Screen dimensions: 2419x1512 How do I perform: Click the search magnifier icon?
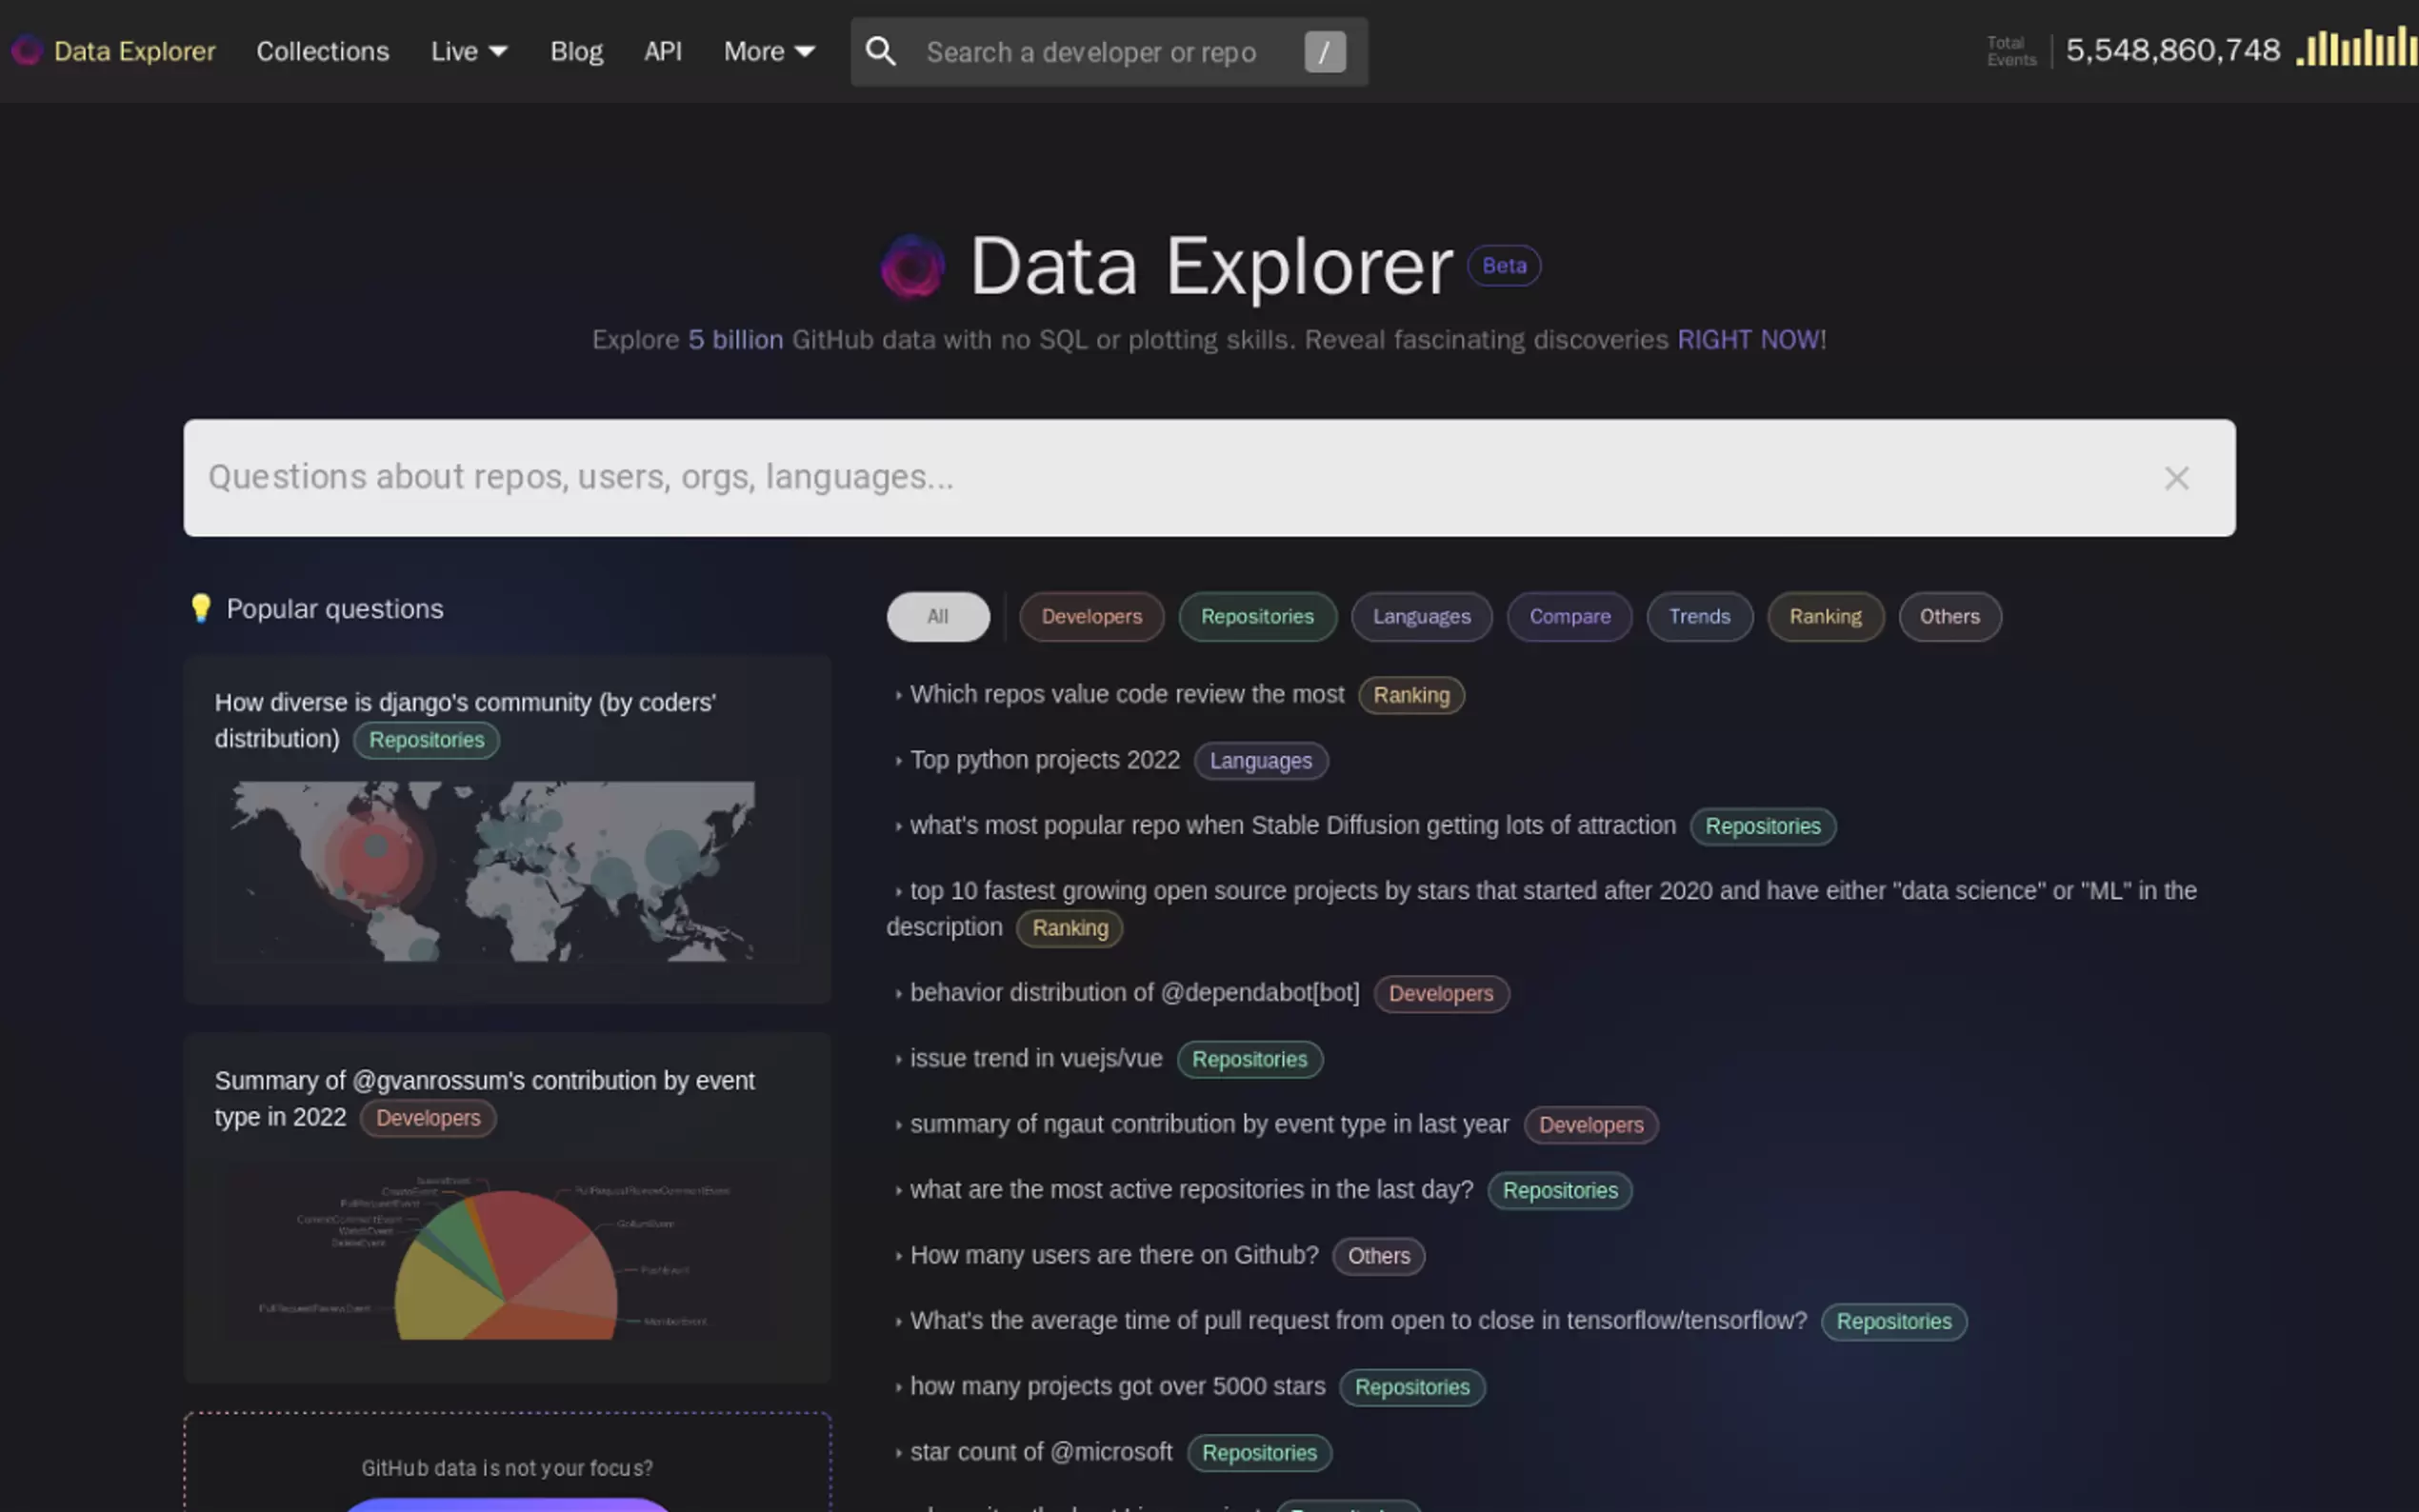coord(881,51)
